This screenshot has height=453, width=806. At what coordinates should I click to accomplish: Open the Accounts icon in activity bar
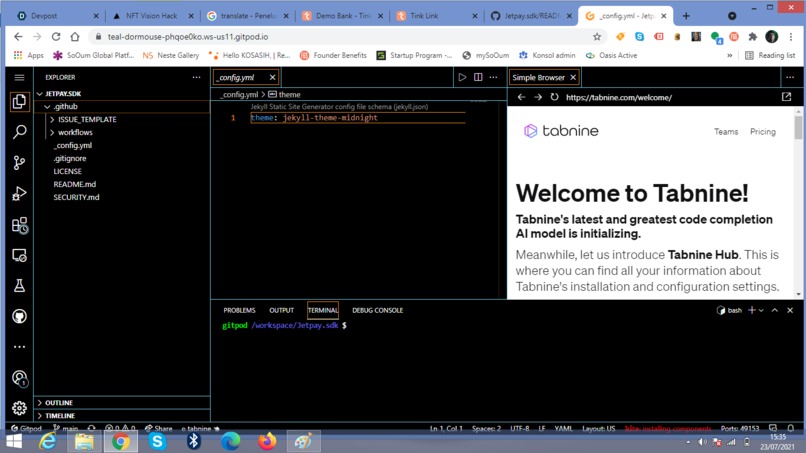click(20, 378)
